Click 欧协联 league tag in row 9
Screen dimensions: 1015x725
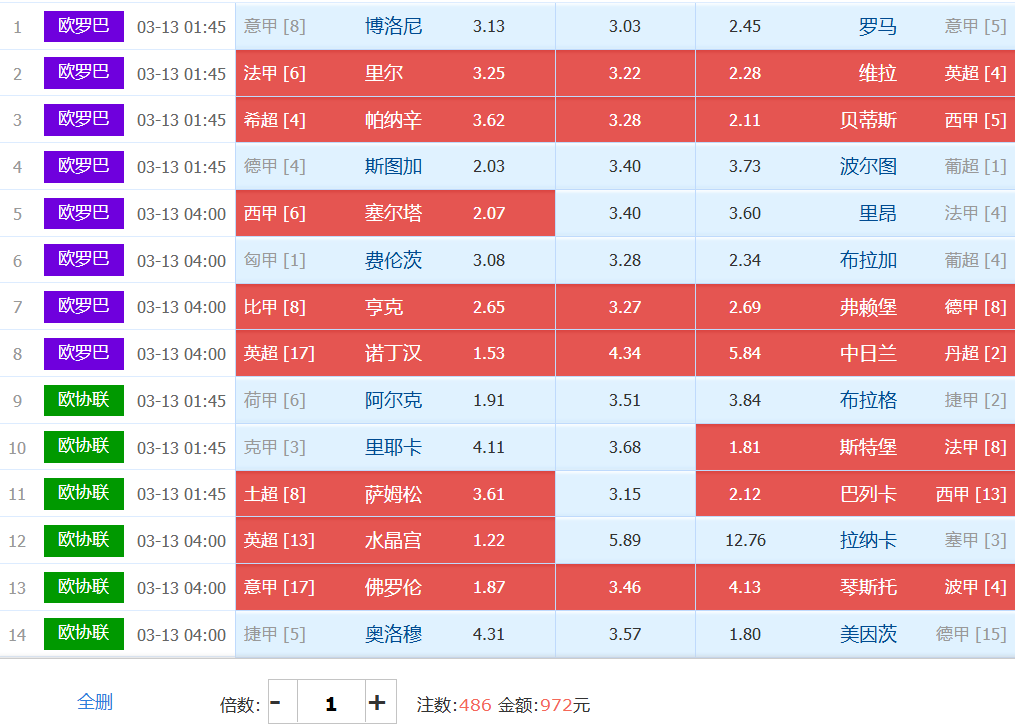click(84, 400)
